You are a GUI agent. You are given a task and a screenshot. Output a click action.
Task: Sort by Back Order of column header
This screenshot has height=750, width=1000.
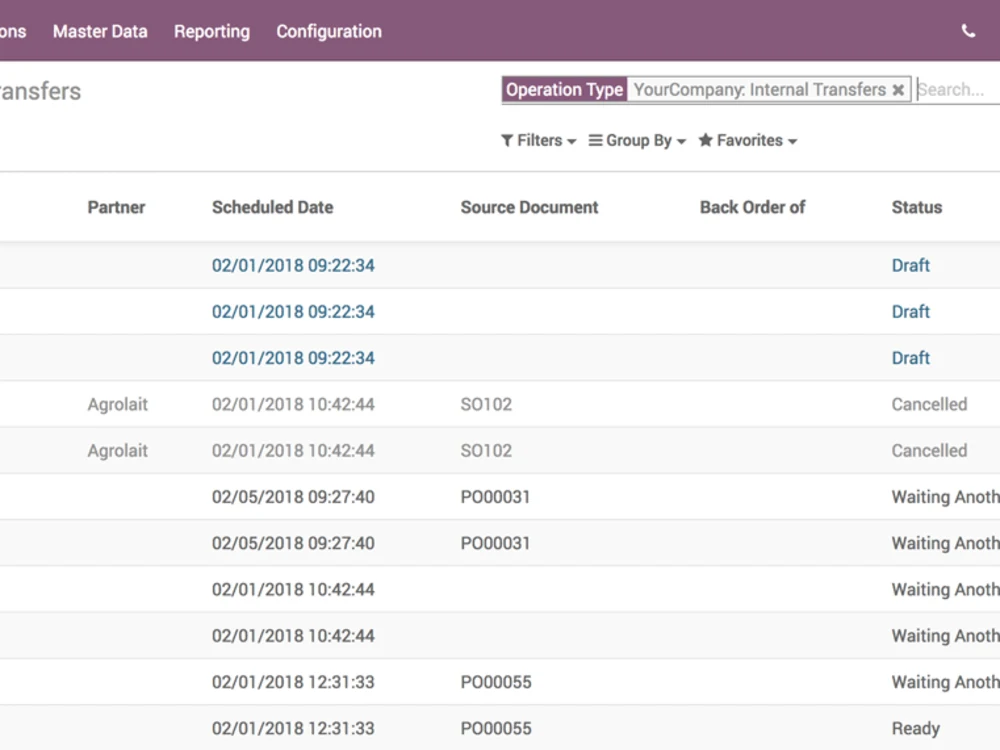pos(753,207)
